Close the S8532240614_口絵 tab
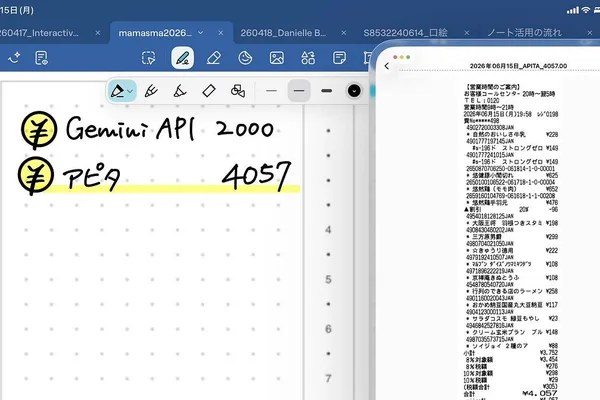The image size is (600, 400). pos(466,33)
